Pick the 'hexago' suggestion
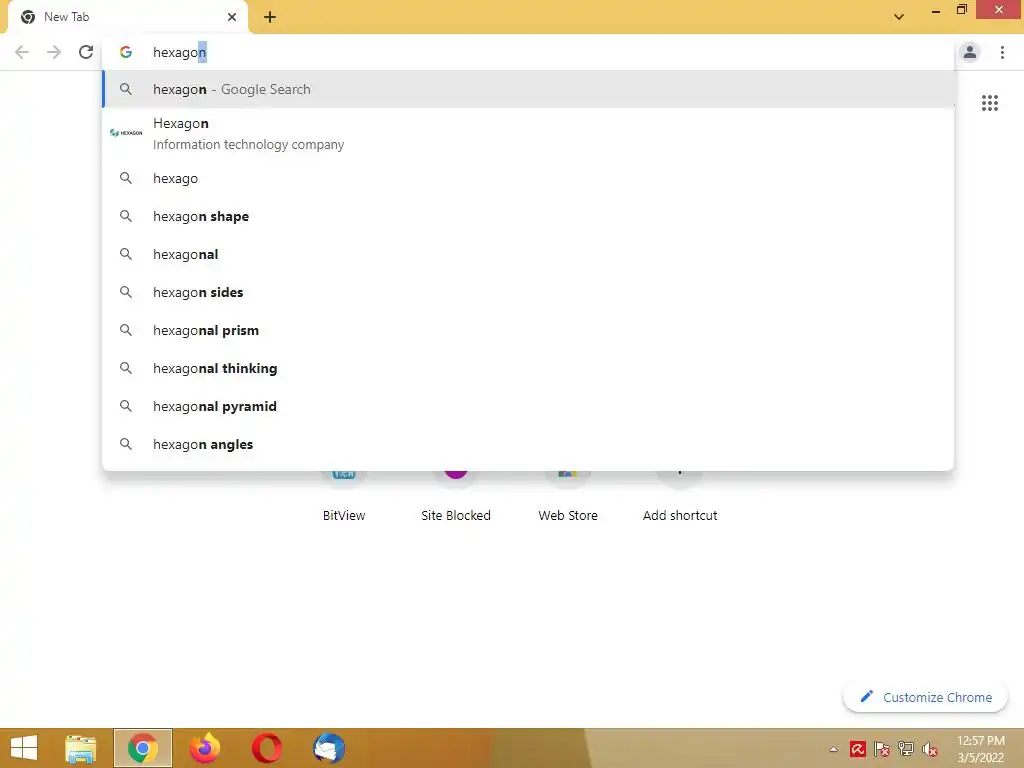 tap(528, 178)
